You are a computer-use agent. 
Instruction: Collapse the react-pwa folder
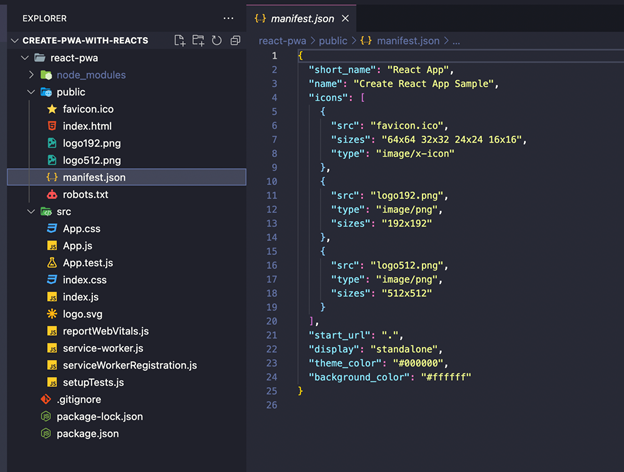click(x=25, y=58)
